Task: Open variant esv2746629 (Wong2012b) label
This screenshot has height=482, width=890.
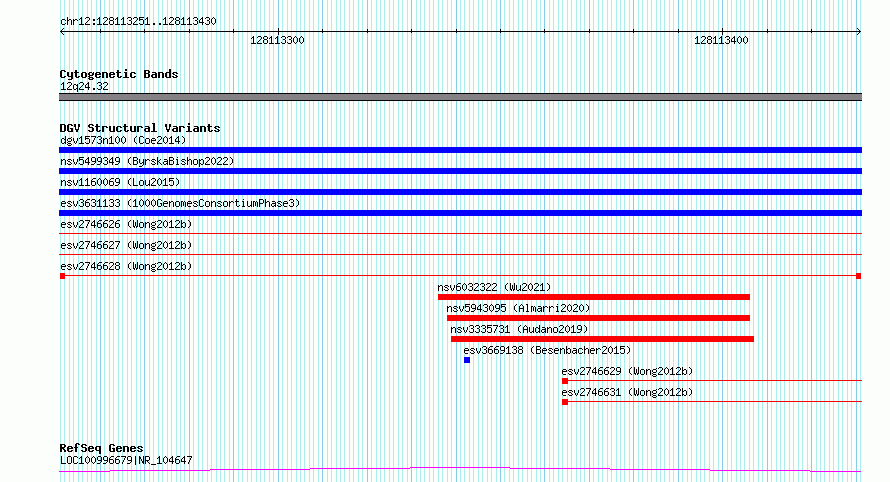Action: 627,371
